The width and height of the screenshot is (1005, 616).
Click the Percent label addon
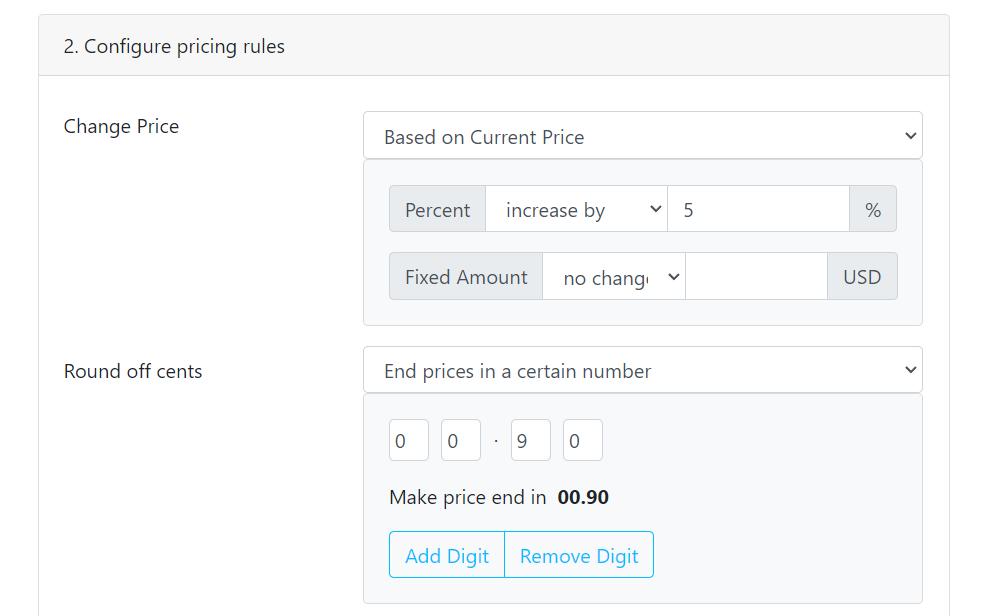coord(437,210)
